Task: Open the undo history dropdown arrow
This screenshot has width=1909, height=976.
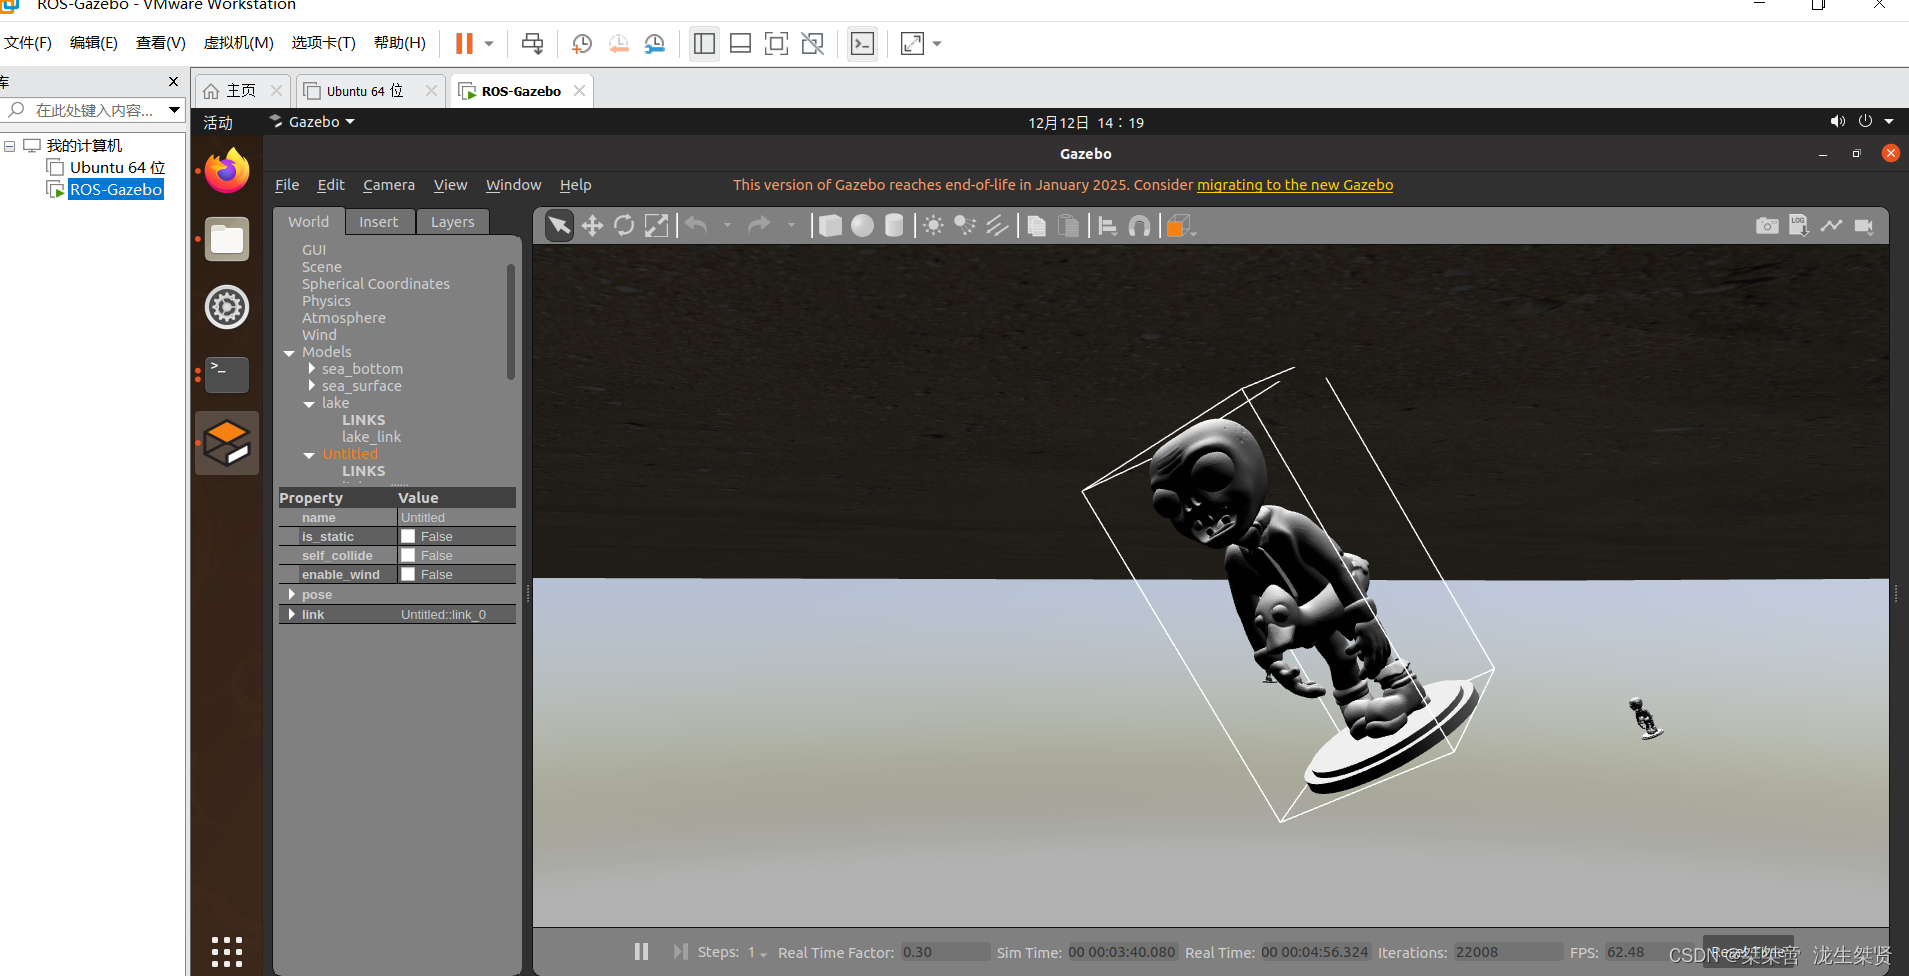Action: tap(727, 226)
